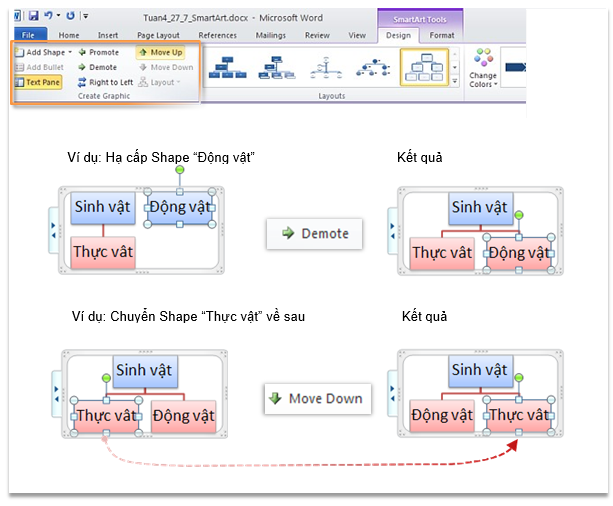The image size is (613, 506).
Task: Choose the first organization chart layout
Action: click(x=225, y=66)
